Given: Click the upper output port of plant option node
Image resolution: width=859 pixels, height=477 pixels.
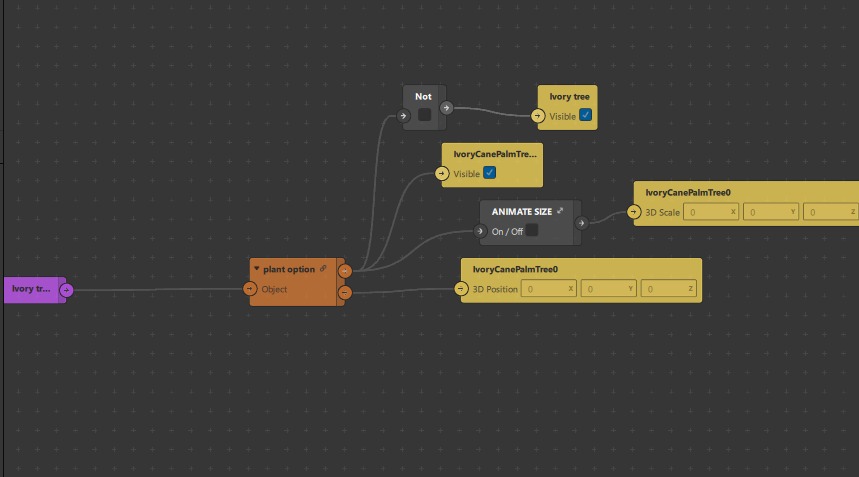Looking at the screenshot, I should pyautogui.click(x=345, y=271).
